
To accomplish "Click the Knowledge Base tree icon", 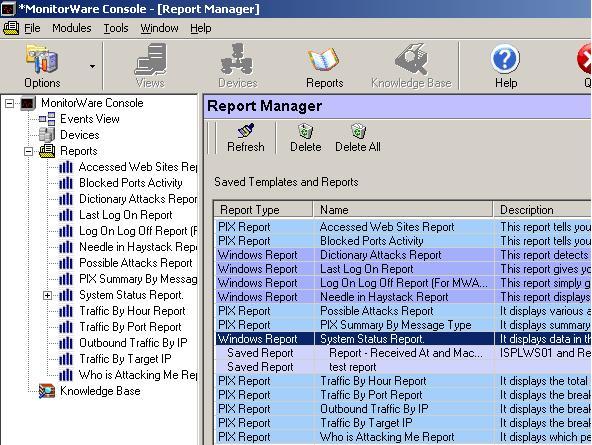I will (x=47, y=391).
